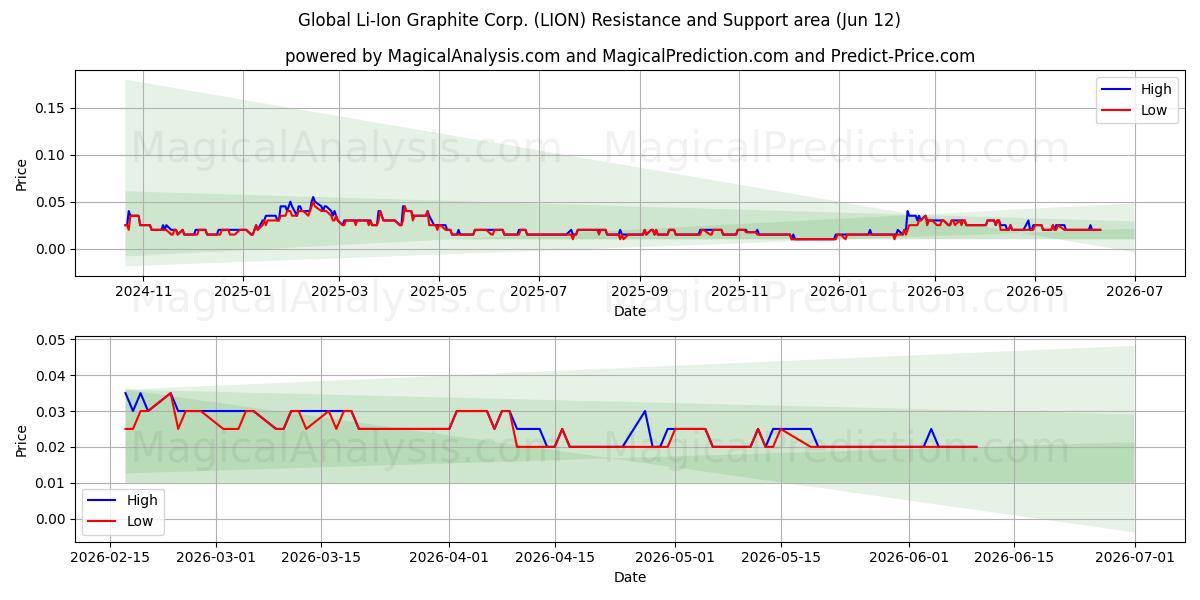
Task: Click the '2025-05' tick label on the top chart
Action: 439,291
